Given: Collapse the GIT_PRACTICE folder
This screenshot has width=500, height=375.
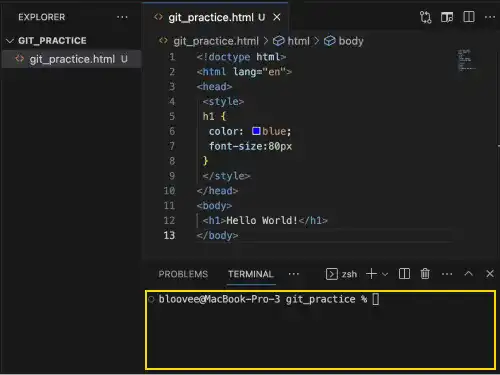Looking at the screenshot, I should tap(10, 41).
